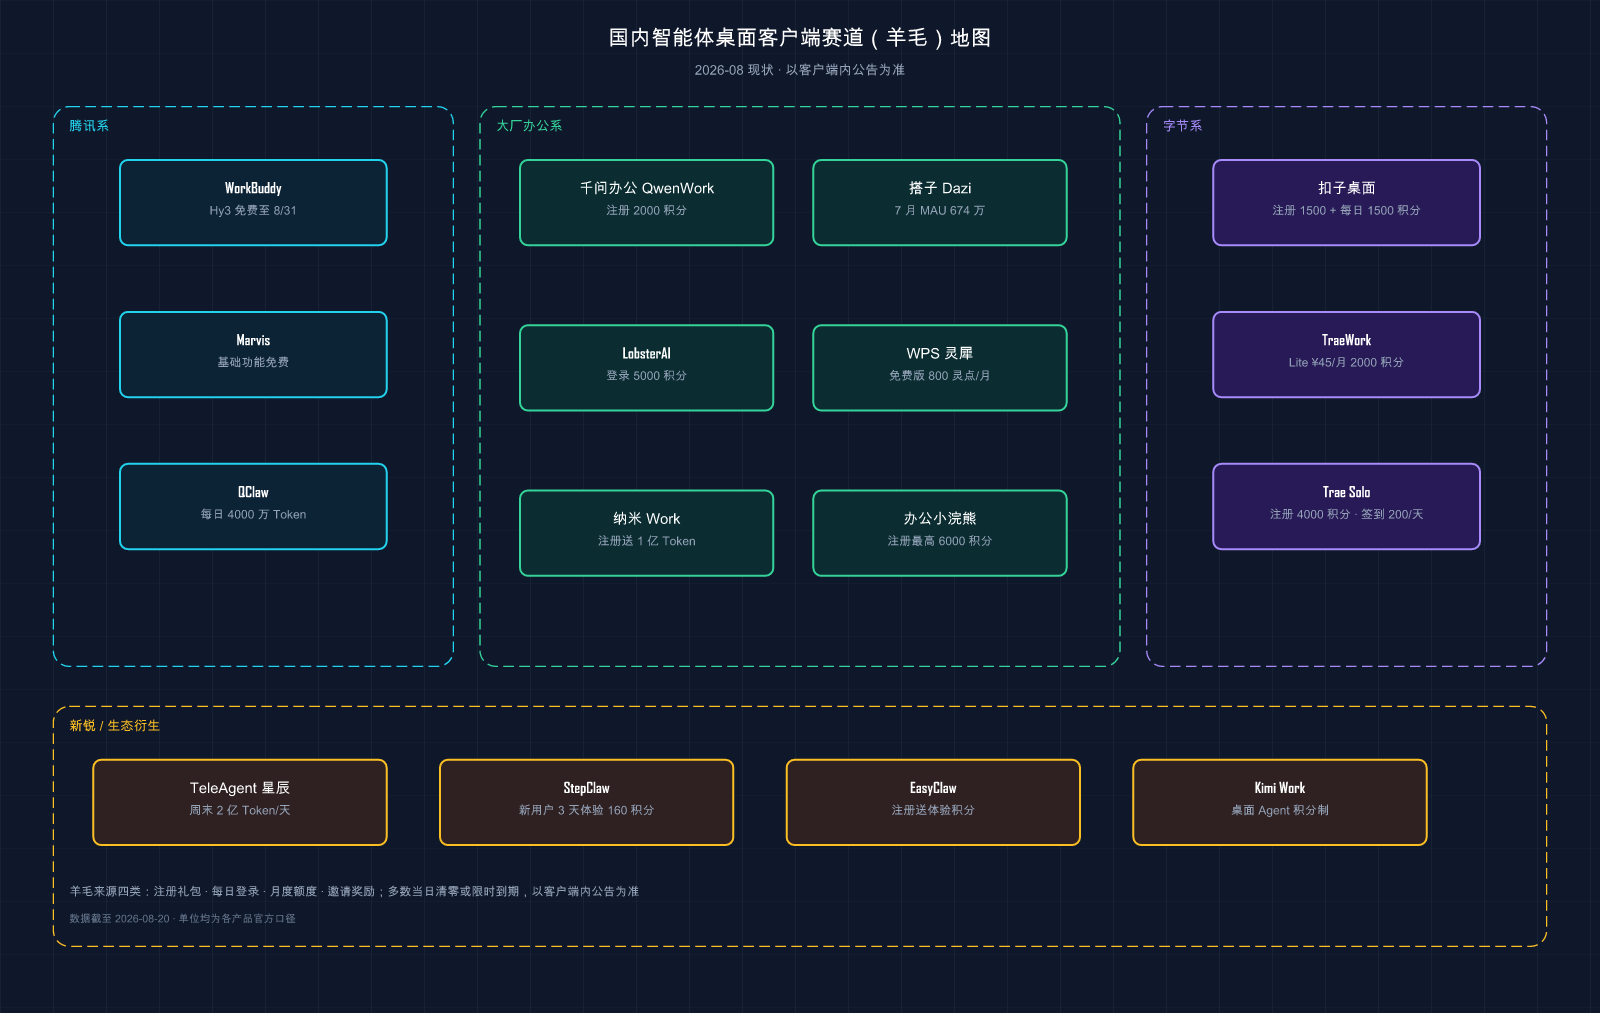Select the 扣子桌面 card
The image size is (1600, 1013).
pyautogui.click(x=1346, y=202)
